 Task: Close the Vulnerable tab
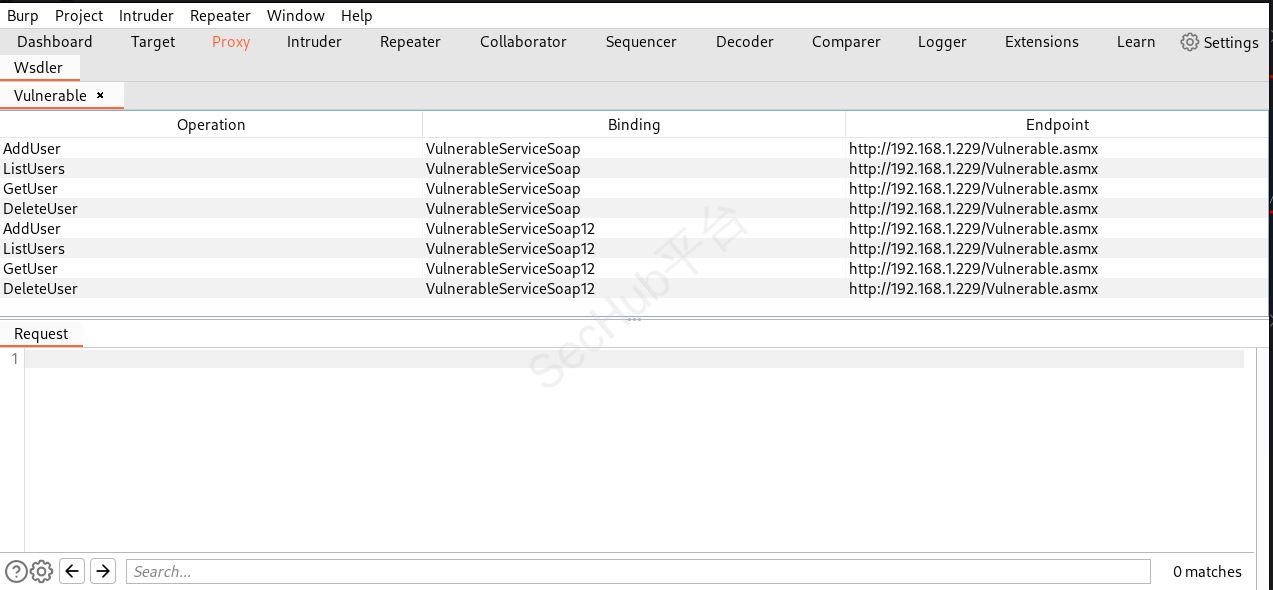(100, 95)
